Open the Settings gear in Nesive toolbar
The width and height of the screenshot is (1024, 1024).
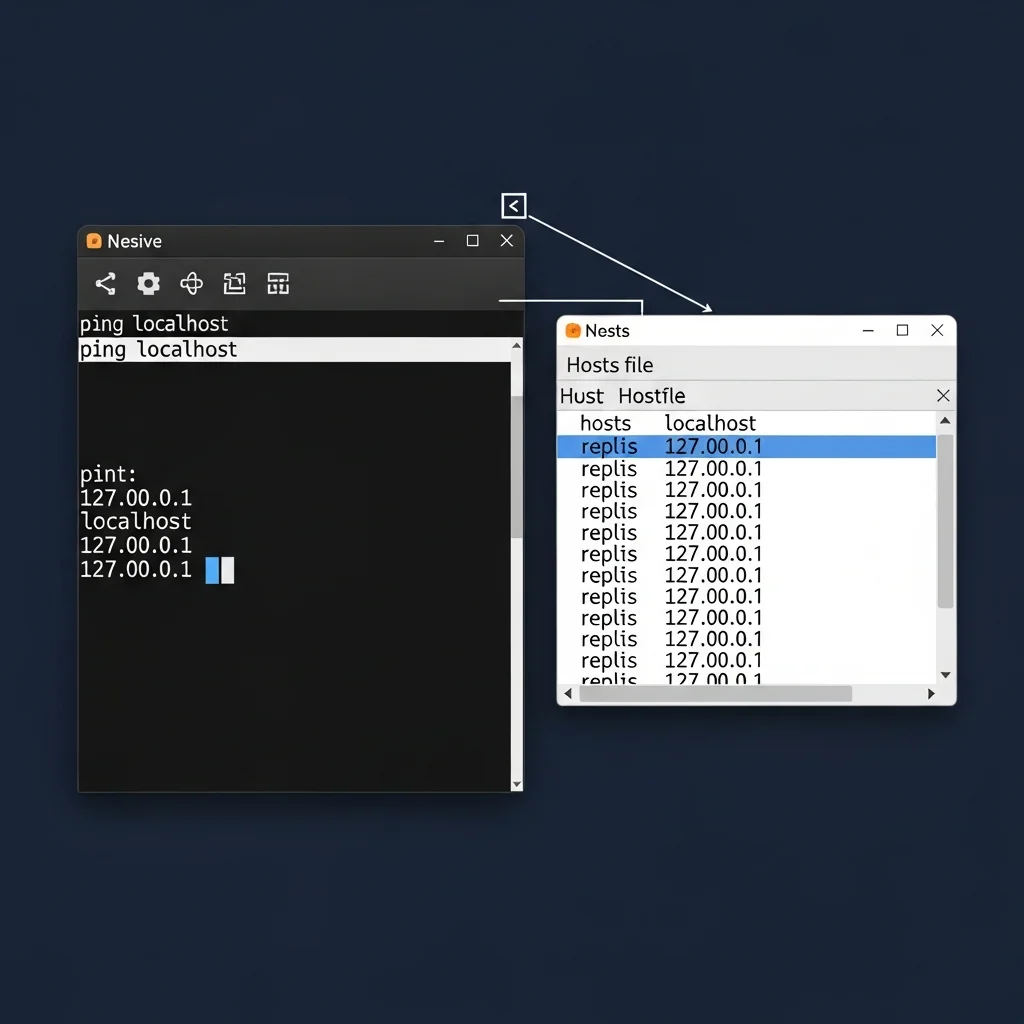click(148, 283)
